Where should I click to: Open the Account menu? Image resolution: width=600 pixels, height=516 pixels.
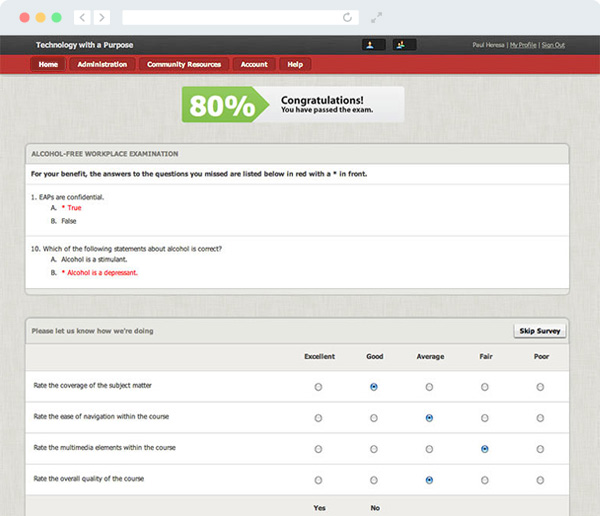pyautogui.click(x=254, y=64)
